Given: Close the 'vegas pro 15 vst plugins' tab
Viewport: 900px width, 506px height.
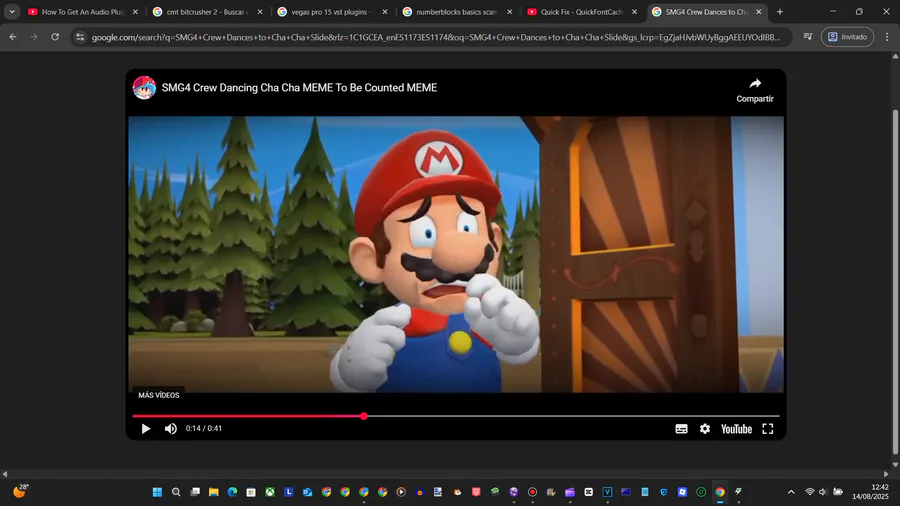Looking at the screenshot, I should coord(385,11).
